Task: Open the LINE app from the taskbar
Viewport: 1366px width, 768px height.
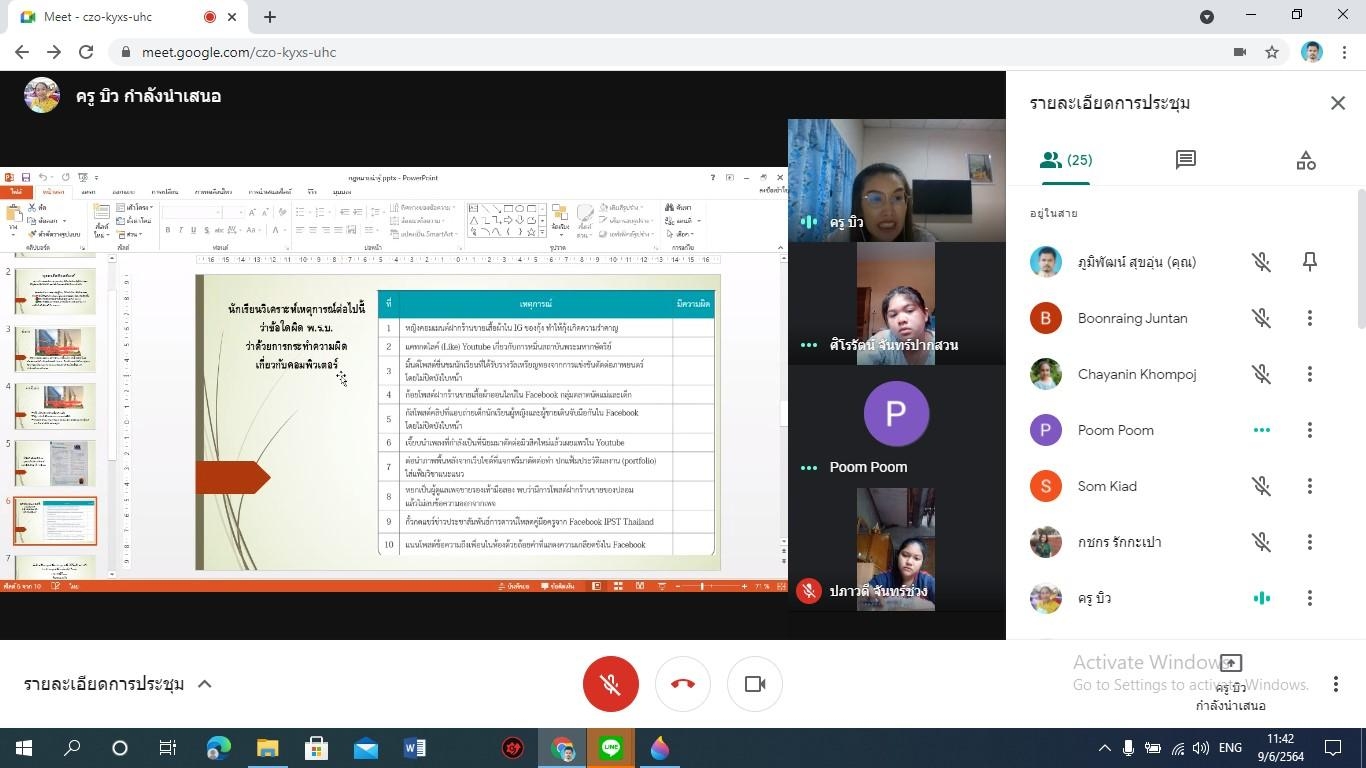Action: (611, 748)
